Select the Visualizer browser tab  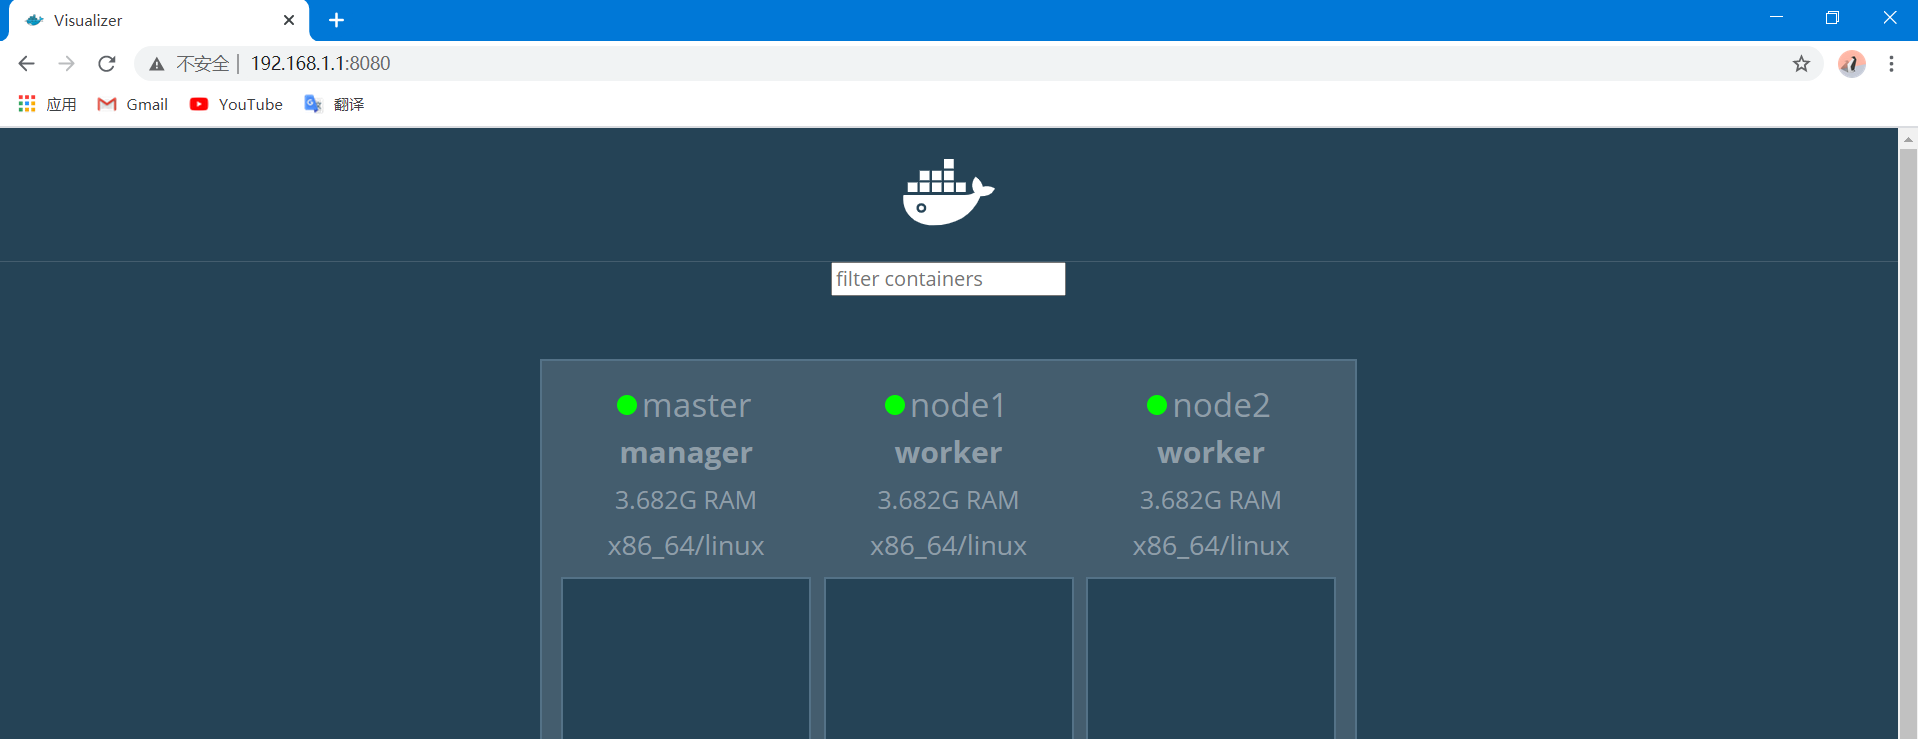(x=159, y=21)
